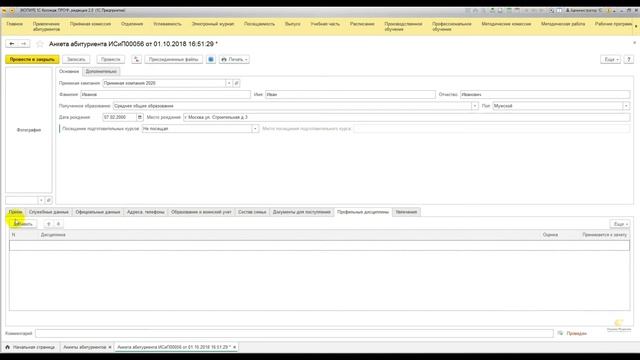
Task: Switch to the Увлечения tab
Action: pos(407,212)
